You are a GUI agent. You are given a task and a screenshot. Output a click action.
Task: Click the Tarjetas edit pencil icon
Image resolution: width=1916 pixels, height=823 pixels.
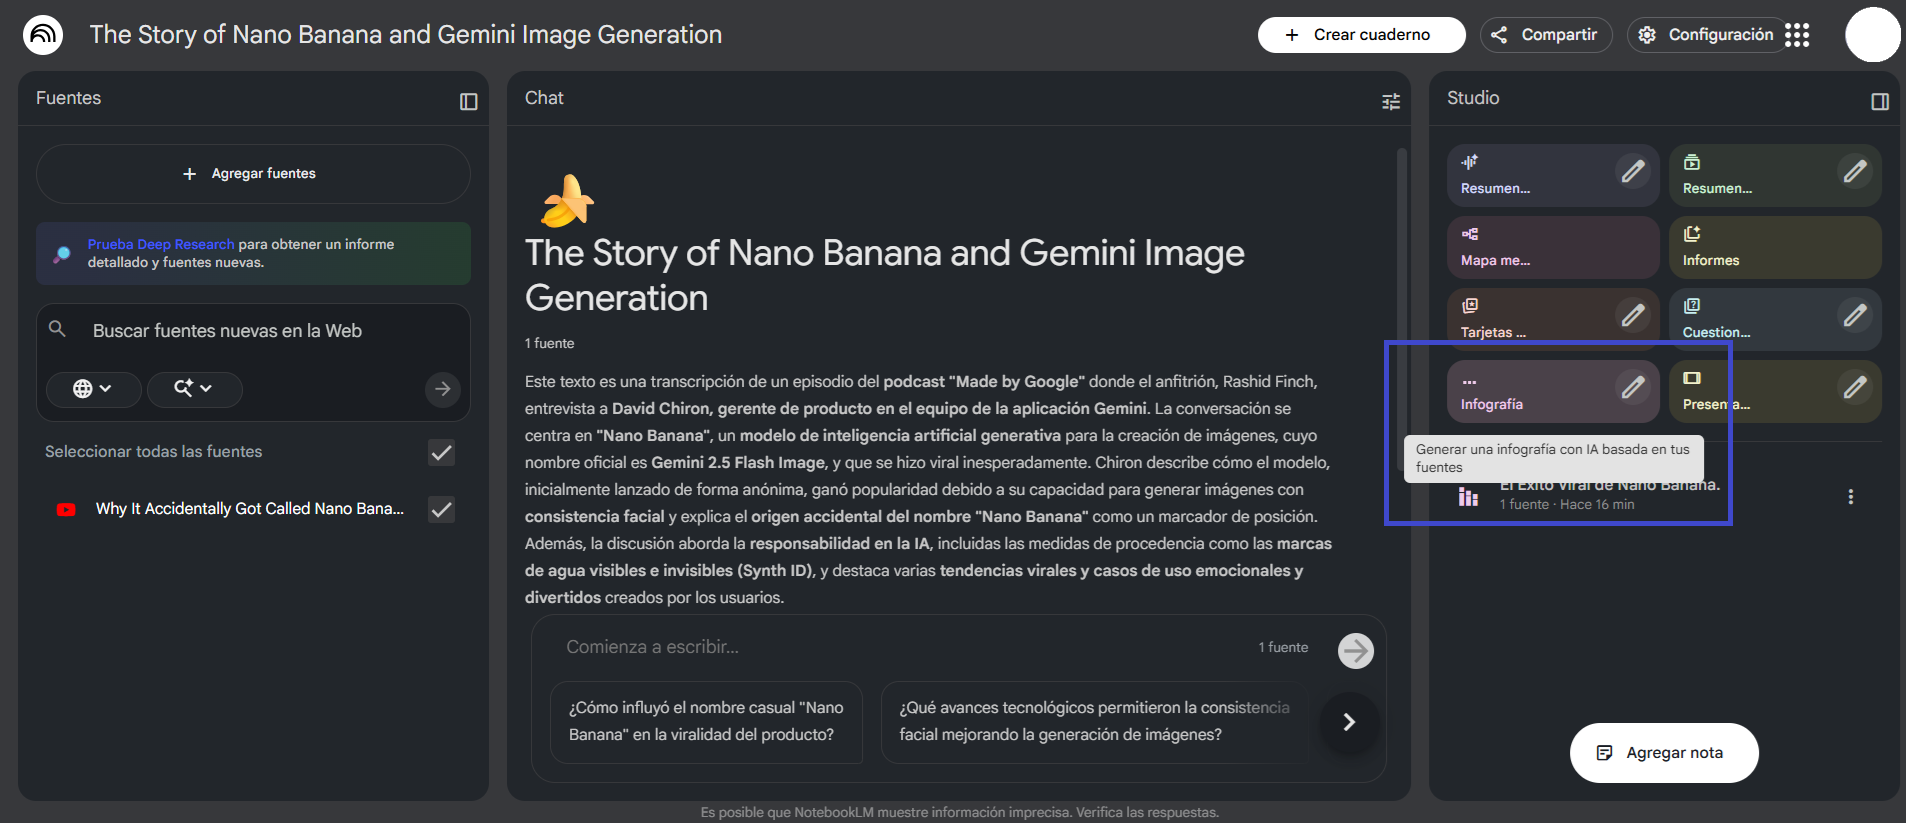tap(1632, 315)
